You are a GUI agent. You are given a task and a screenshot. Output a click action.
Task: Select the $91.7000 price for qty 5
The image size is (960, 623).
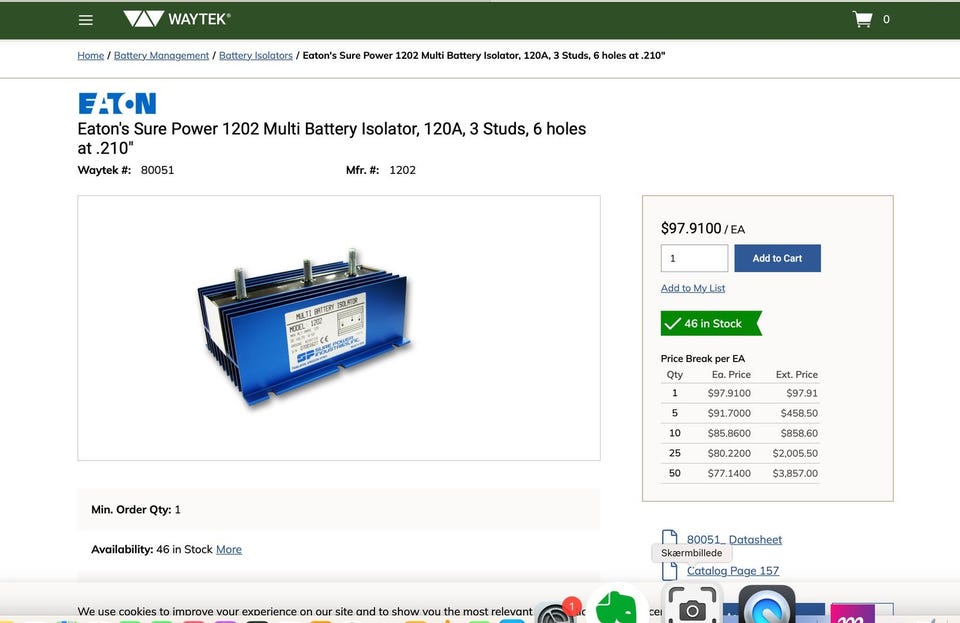tap(729, 413)
